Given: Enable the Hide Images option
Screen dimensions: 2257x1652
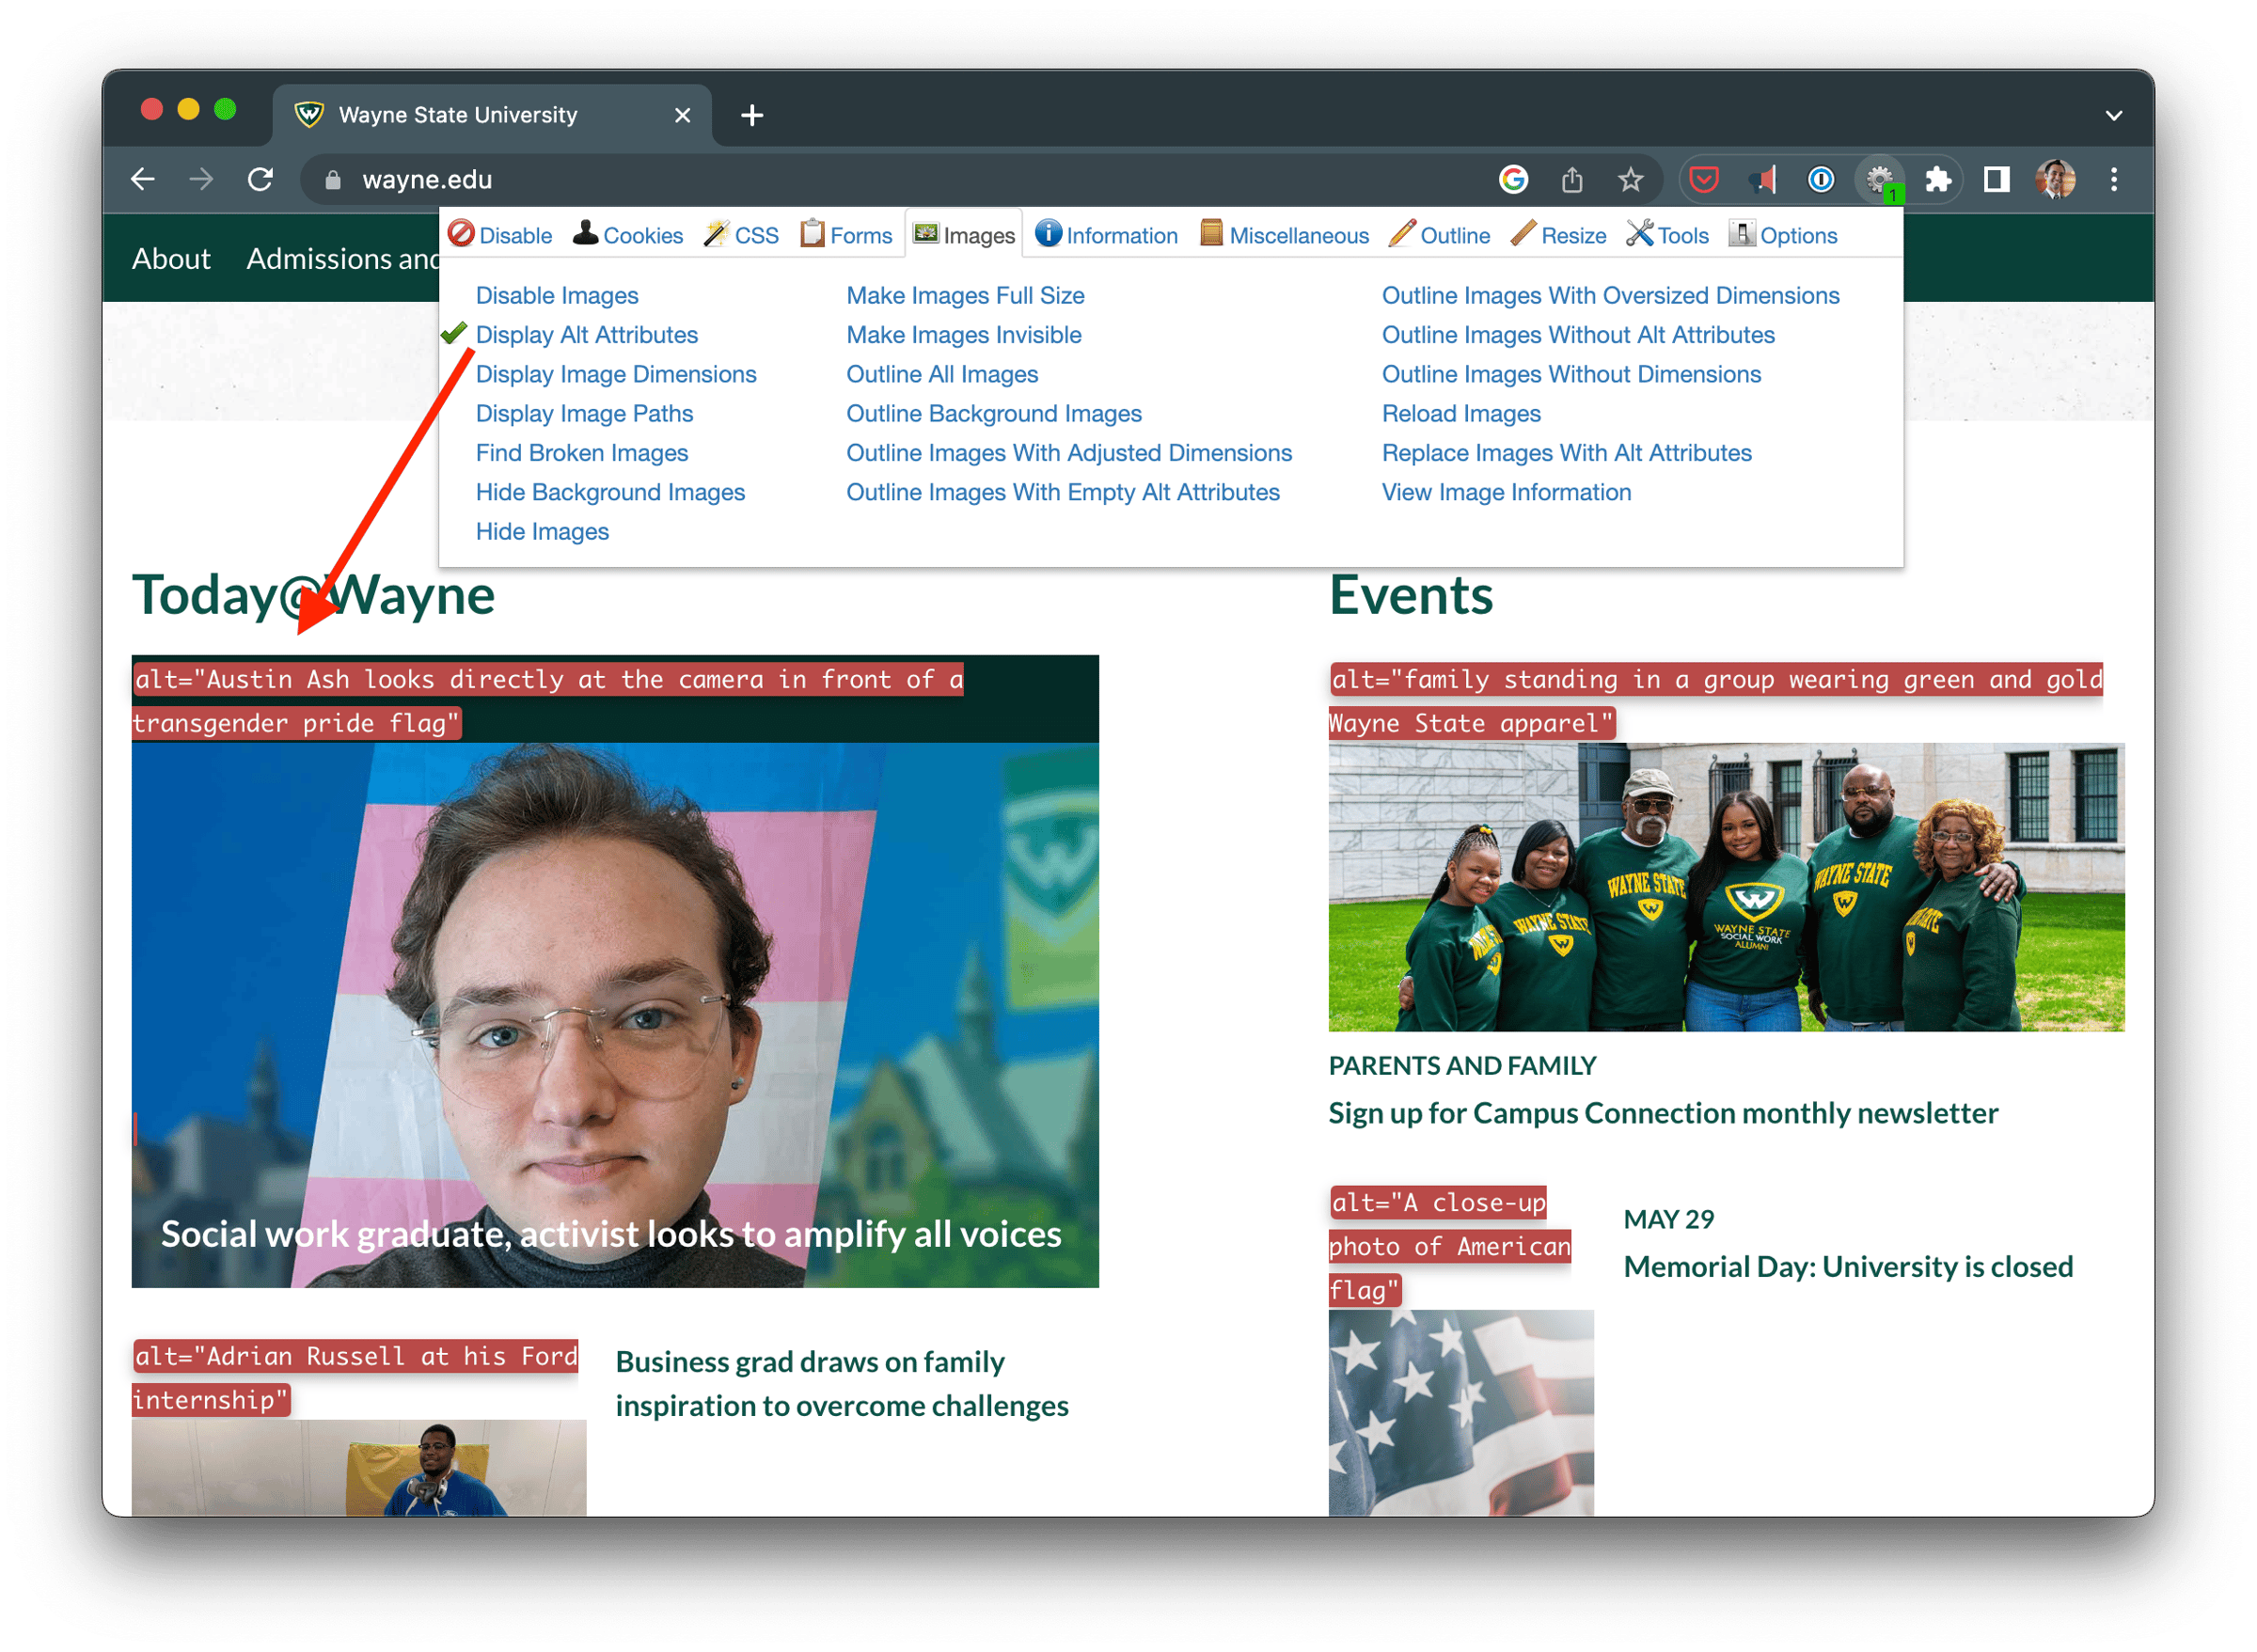Looking at the screenshot, I should tap(542, 531).
